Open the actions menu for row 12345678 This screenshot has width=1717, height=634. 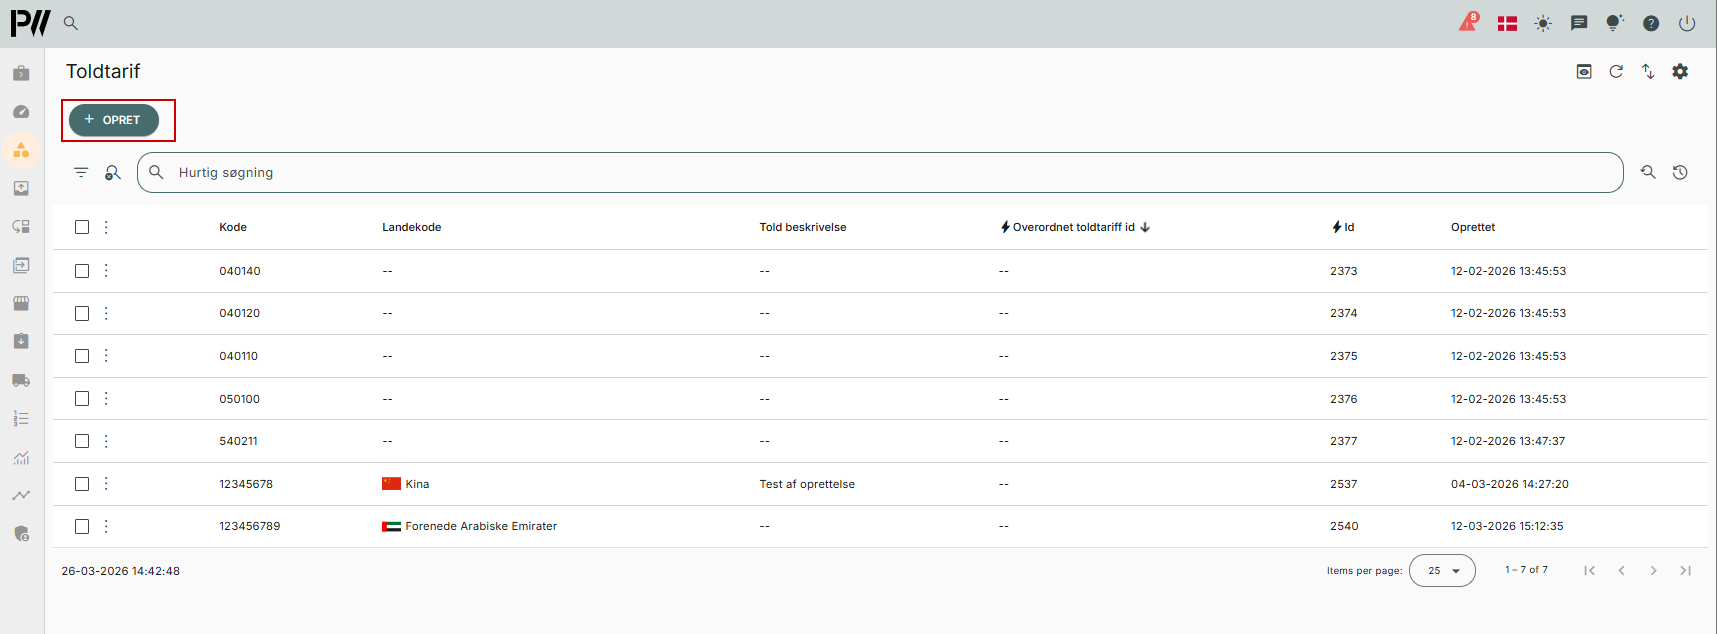[106, 484]
